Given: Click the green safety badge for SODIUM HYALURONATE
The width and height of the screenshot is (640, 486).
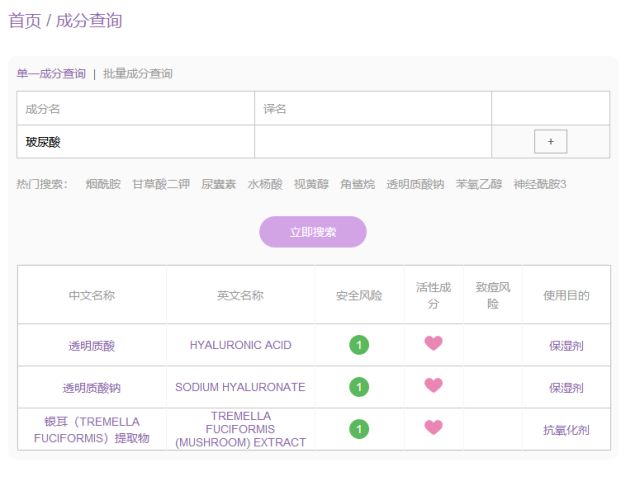Looking at the screenshot, I should click(x=359, y=387).
